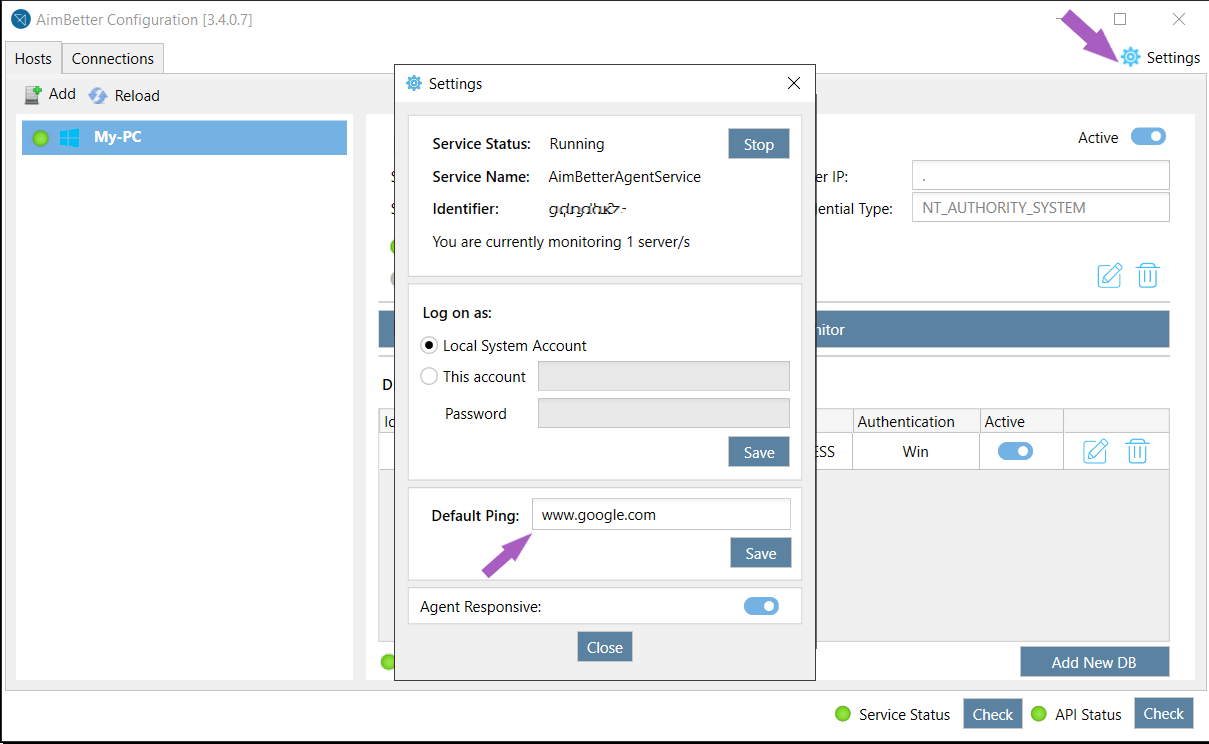The height and width of the screenshot is (744, 1209).
Task: Toggle the host Active switch
Action: [x=1148, y=137]
